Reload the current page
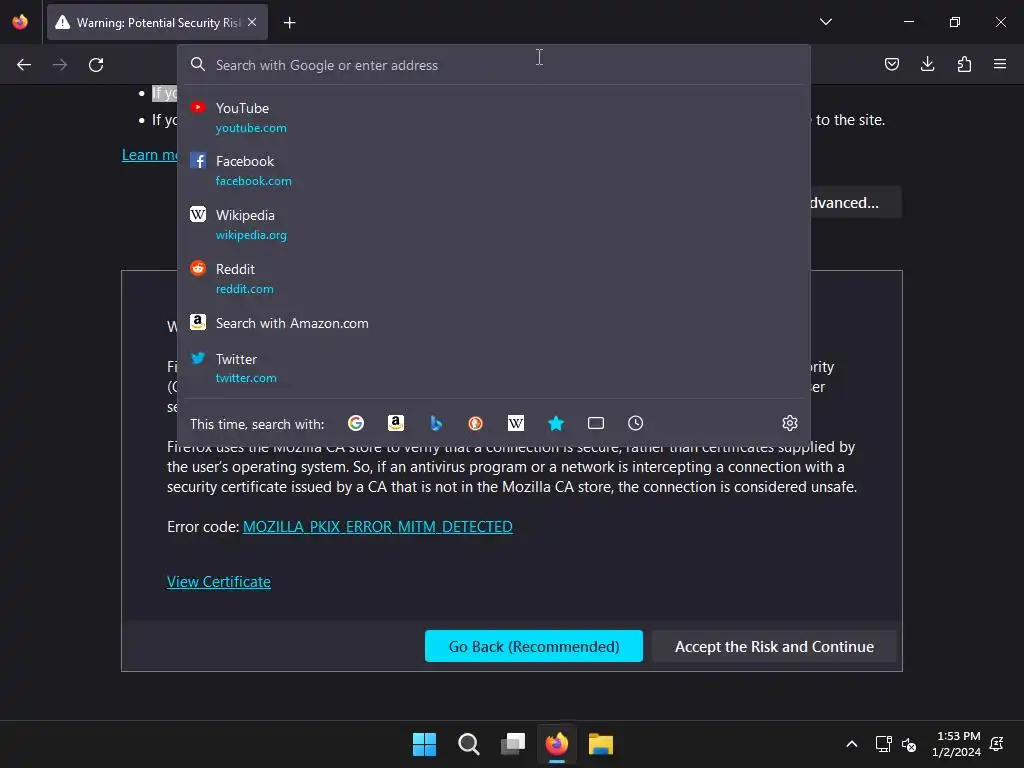Image resolution: width=1024 pixels, height=768 pixels. pos(96,65)
